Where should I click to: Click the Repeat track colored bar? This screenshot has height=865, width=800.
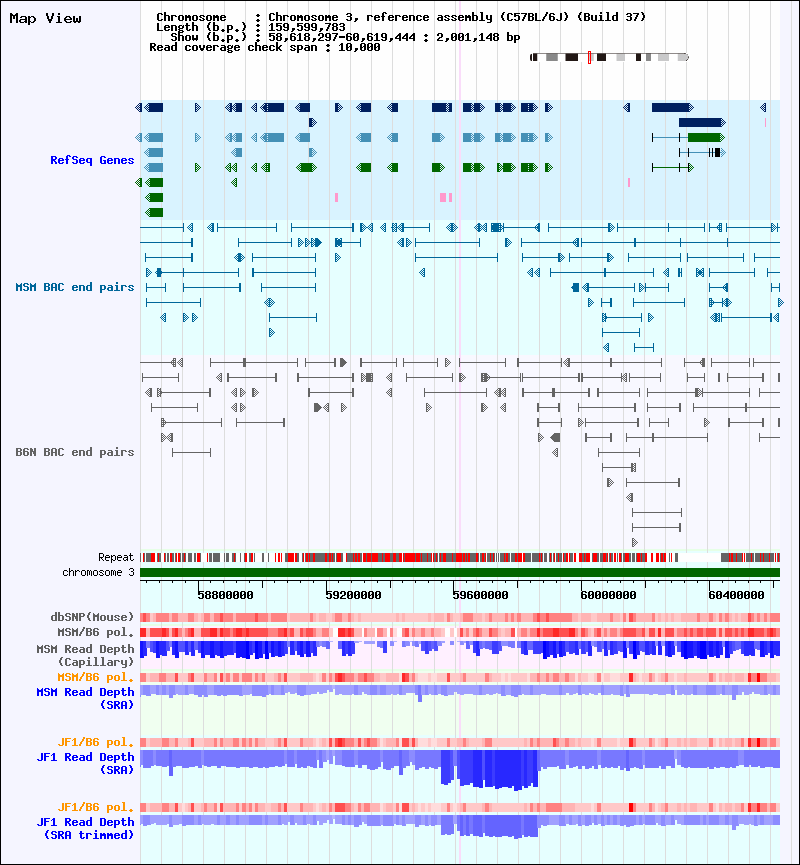[460, 558]
